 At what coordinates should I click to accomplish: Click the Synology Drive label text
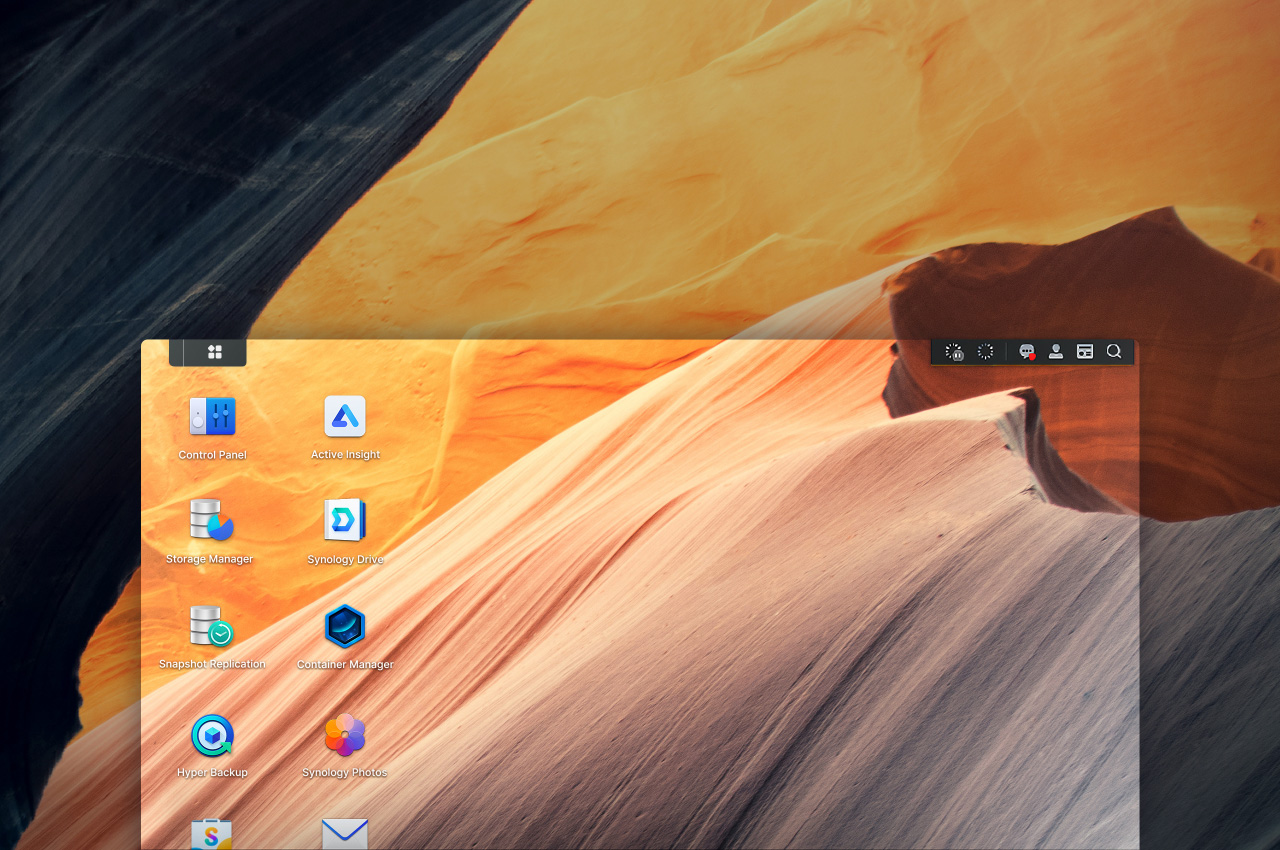(345, 560)
